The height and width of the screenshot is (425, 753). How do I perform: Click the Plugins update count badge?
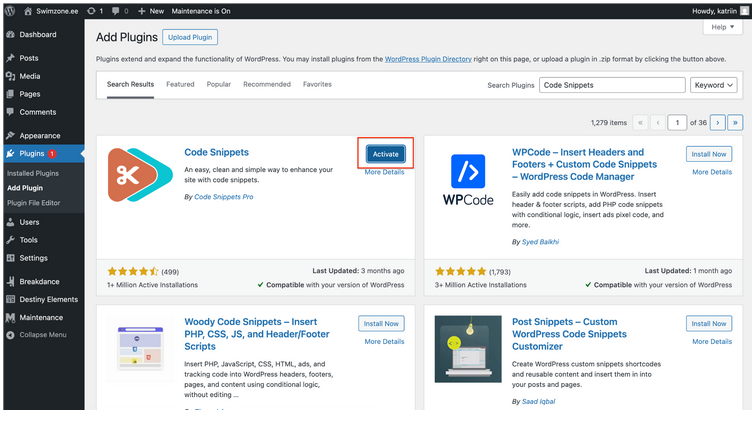[52, 154]
